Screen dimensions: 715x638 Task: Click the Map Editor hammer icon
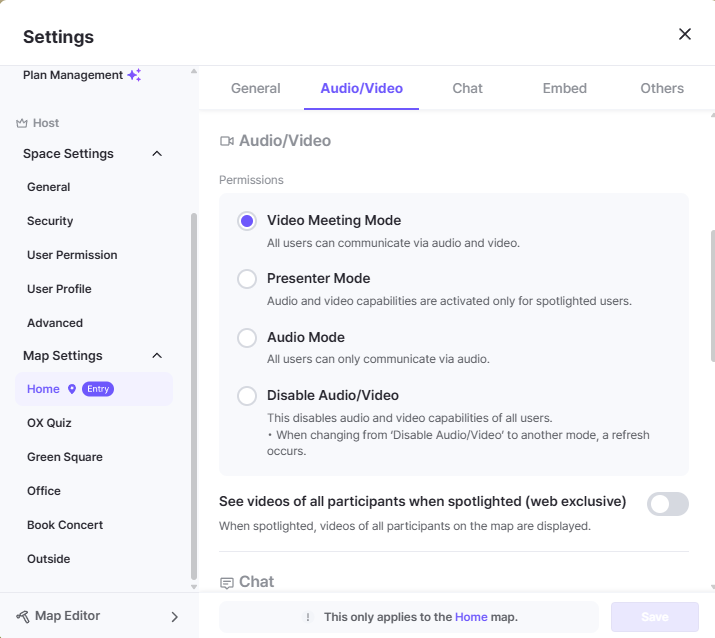(23, 616)
